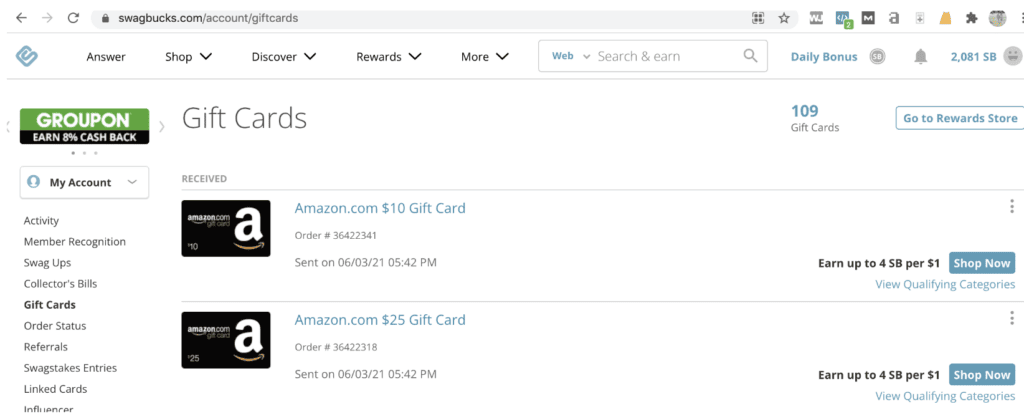1024x419 pixels.
Task: Click the search magnifying glass icon
Action: [750, 56]
